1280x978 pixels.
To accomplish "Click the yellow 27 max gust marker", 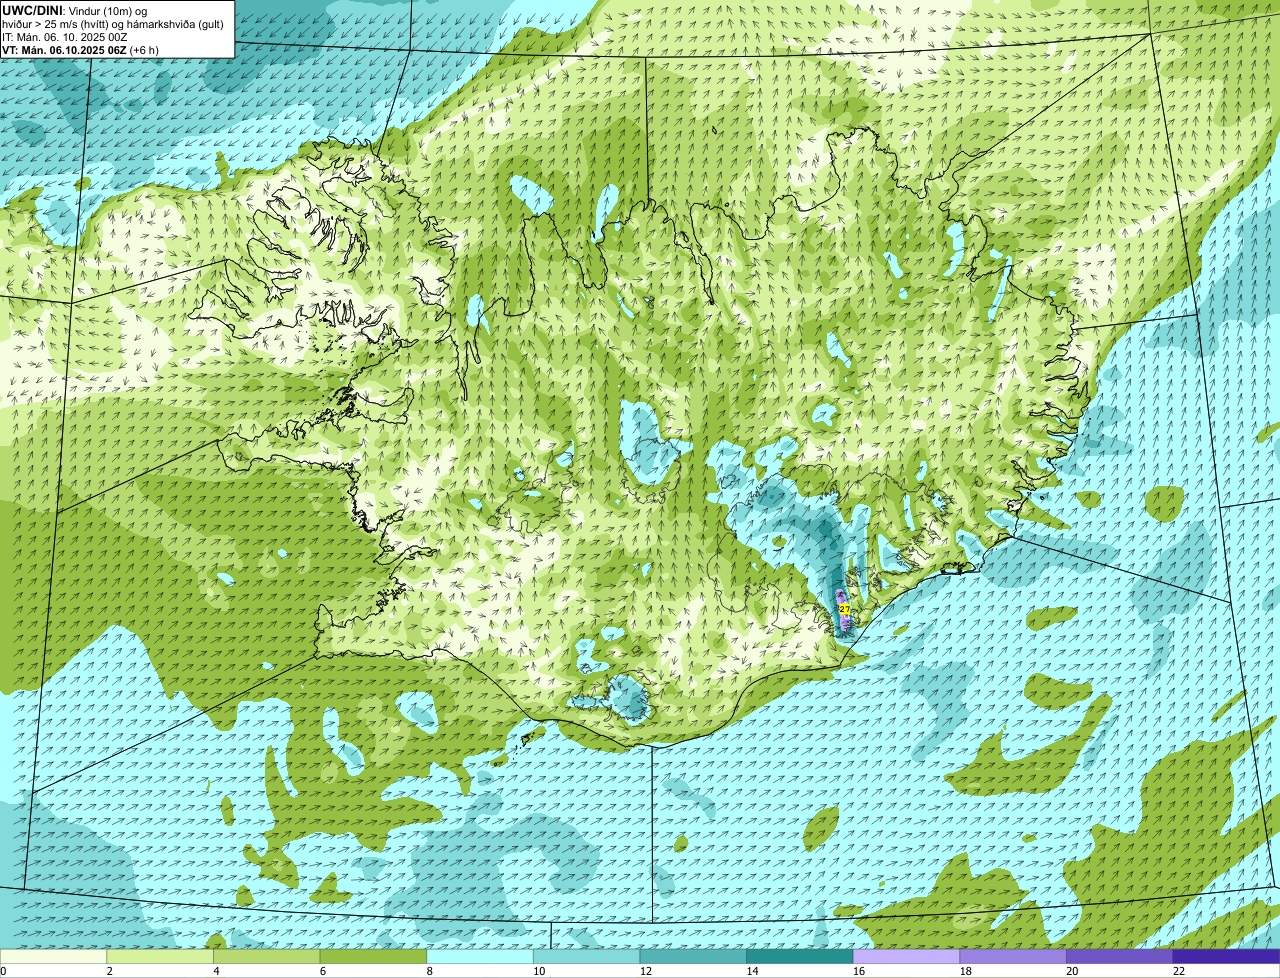I will (x=844, y=609).
